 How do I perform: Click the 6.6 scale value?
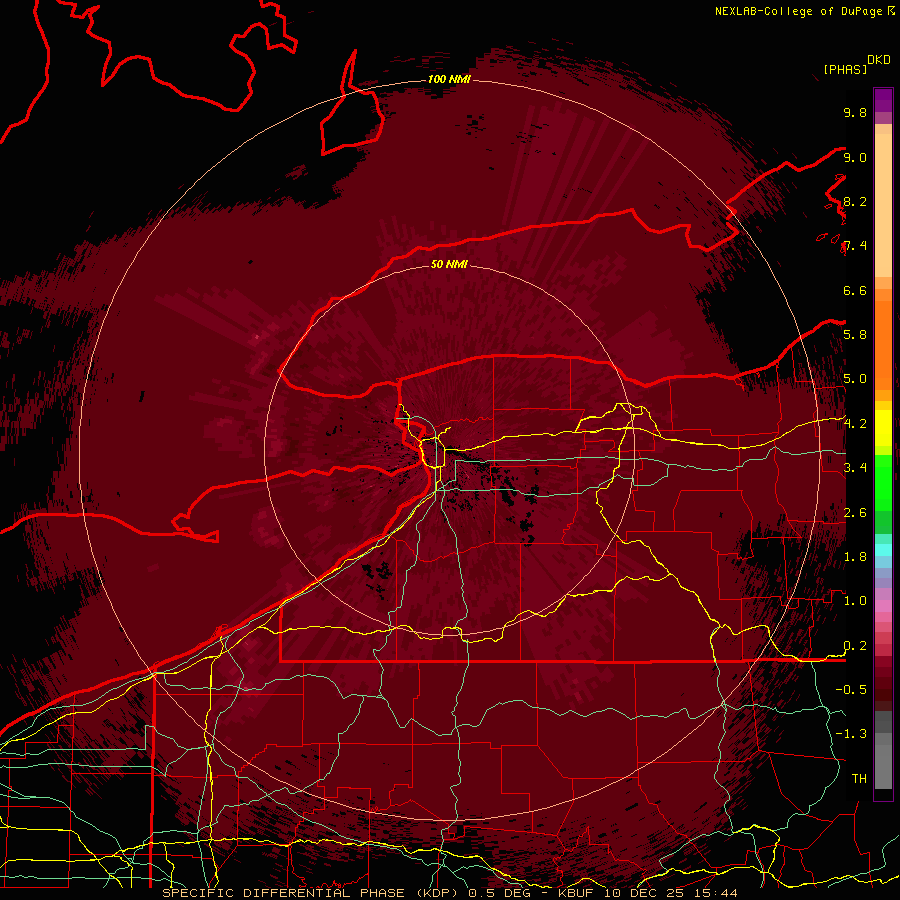click(855, 290)
